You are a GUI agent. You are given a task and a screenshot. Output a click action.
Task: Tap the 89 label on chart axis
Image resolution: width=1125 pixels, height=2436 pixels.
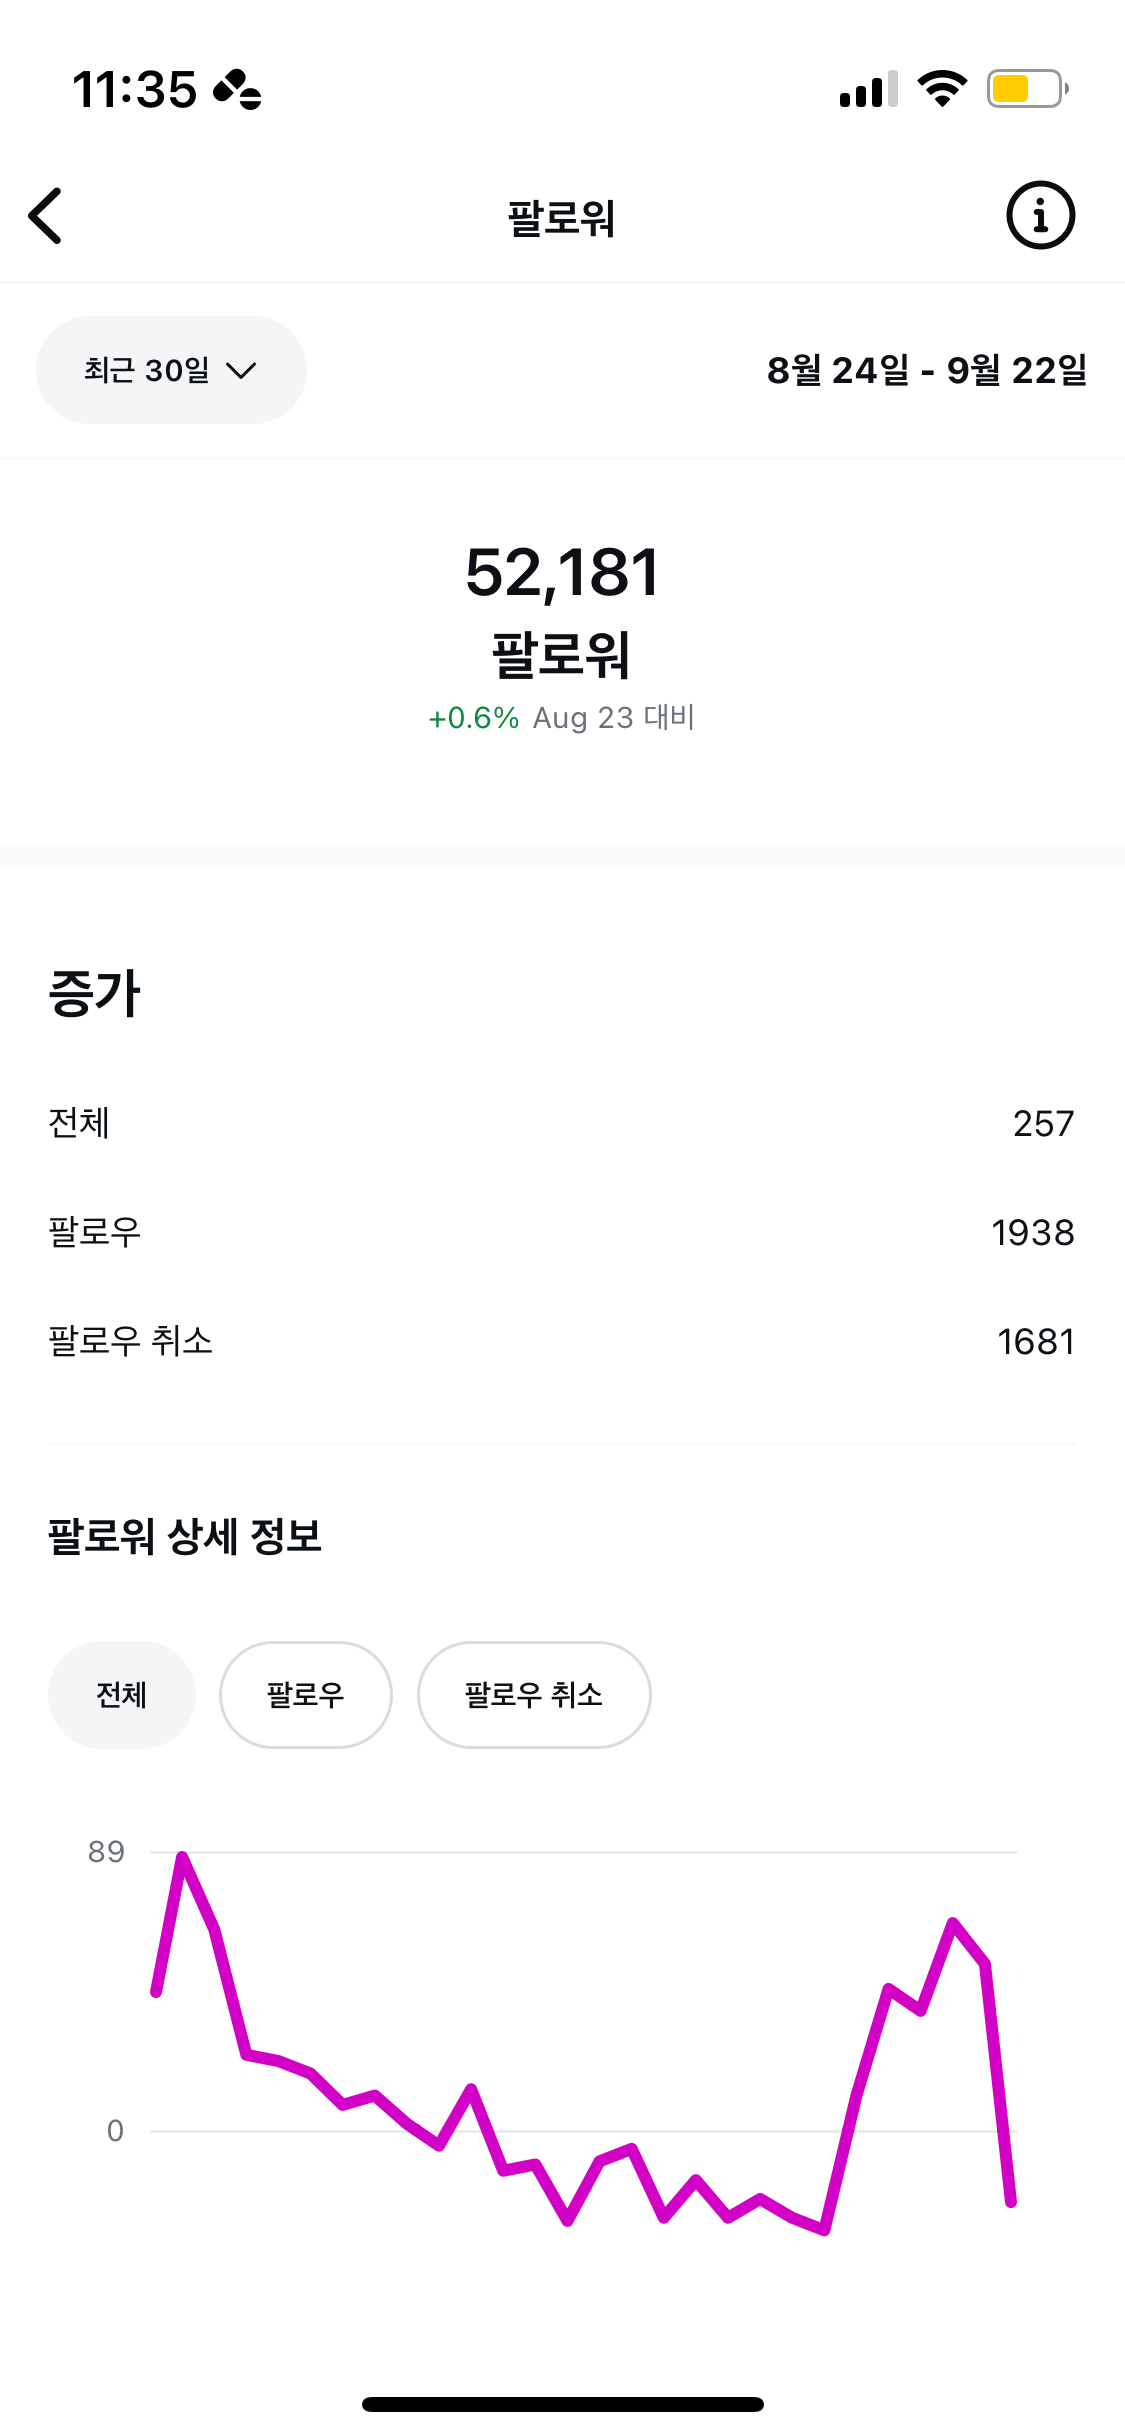[x=106, y=1852]
